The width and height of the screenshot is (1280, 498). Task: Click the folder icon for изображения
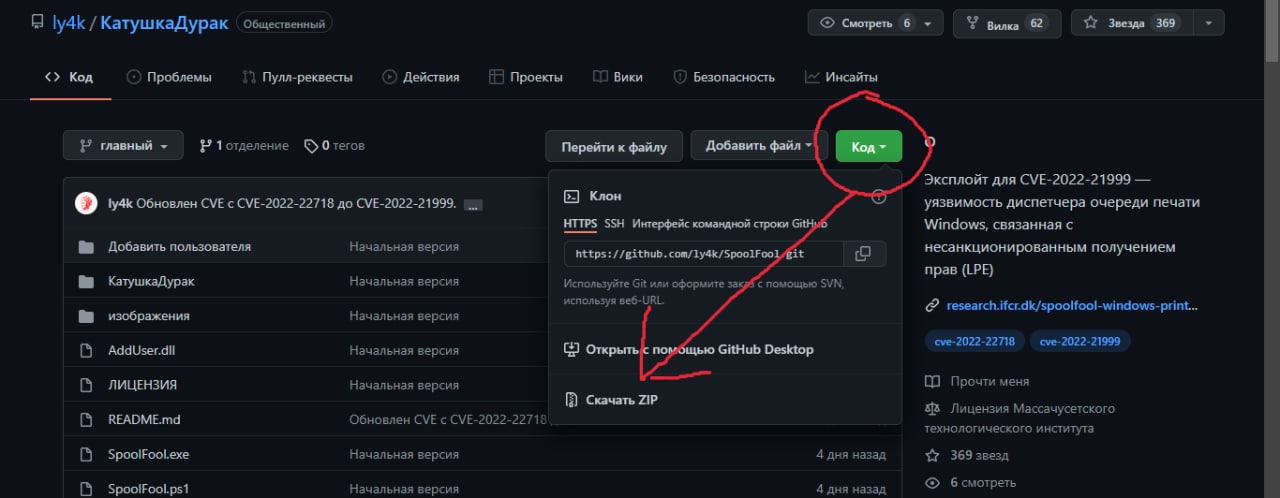pyautogui.click(x=86, y=316)
